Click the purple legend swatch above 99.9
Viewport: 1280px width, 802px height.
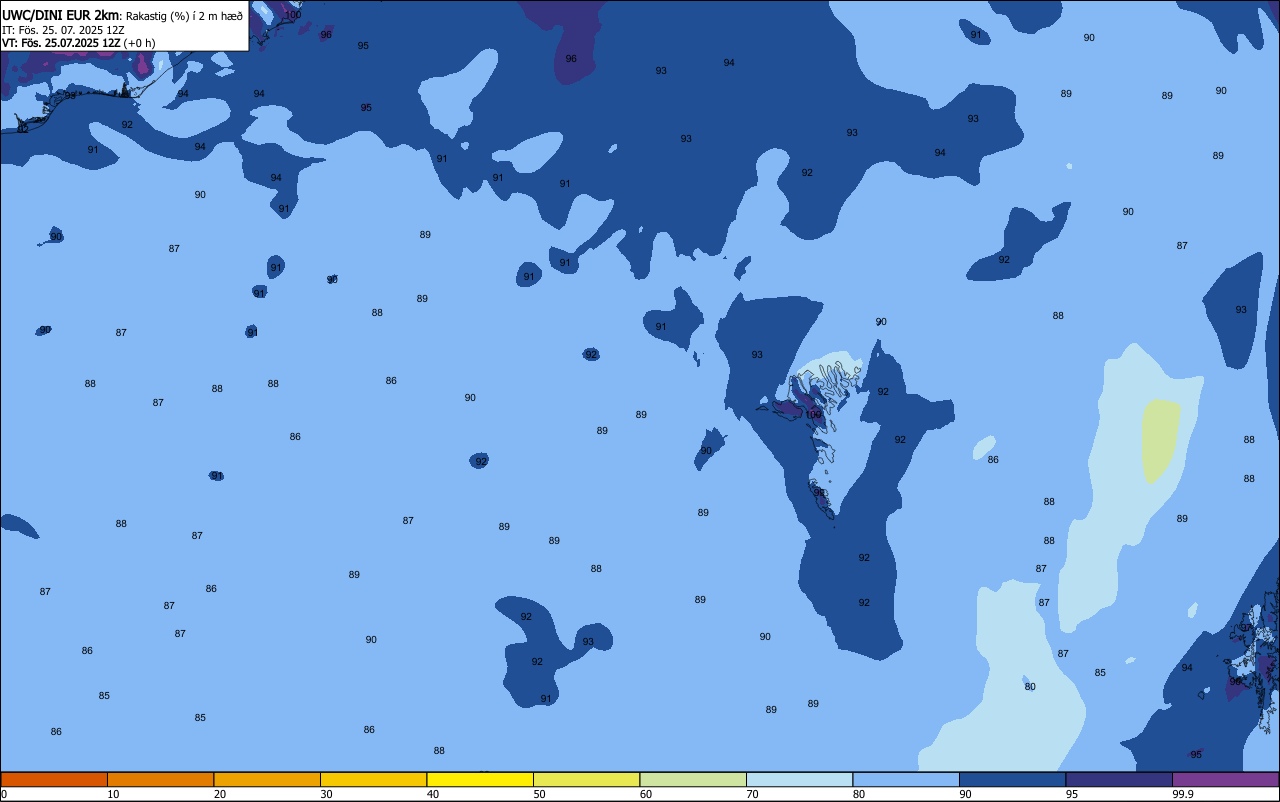point(1225,779)
